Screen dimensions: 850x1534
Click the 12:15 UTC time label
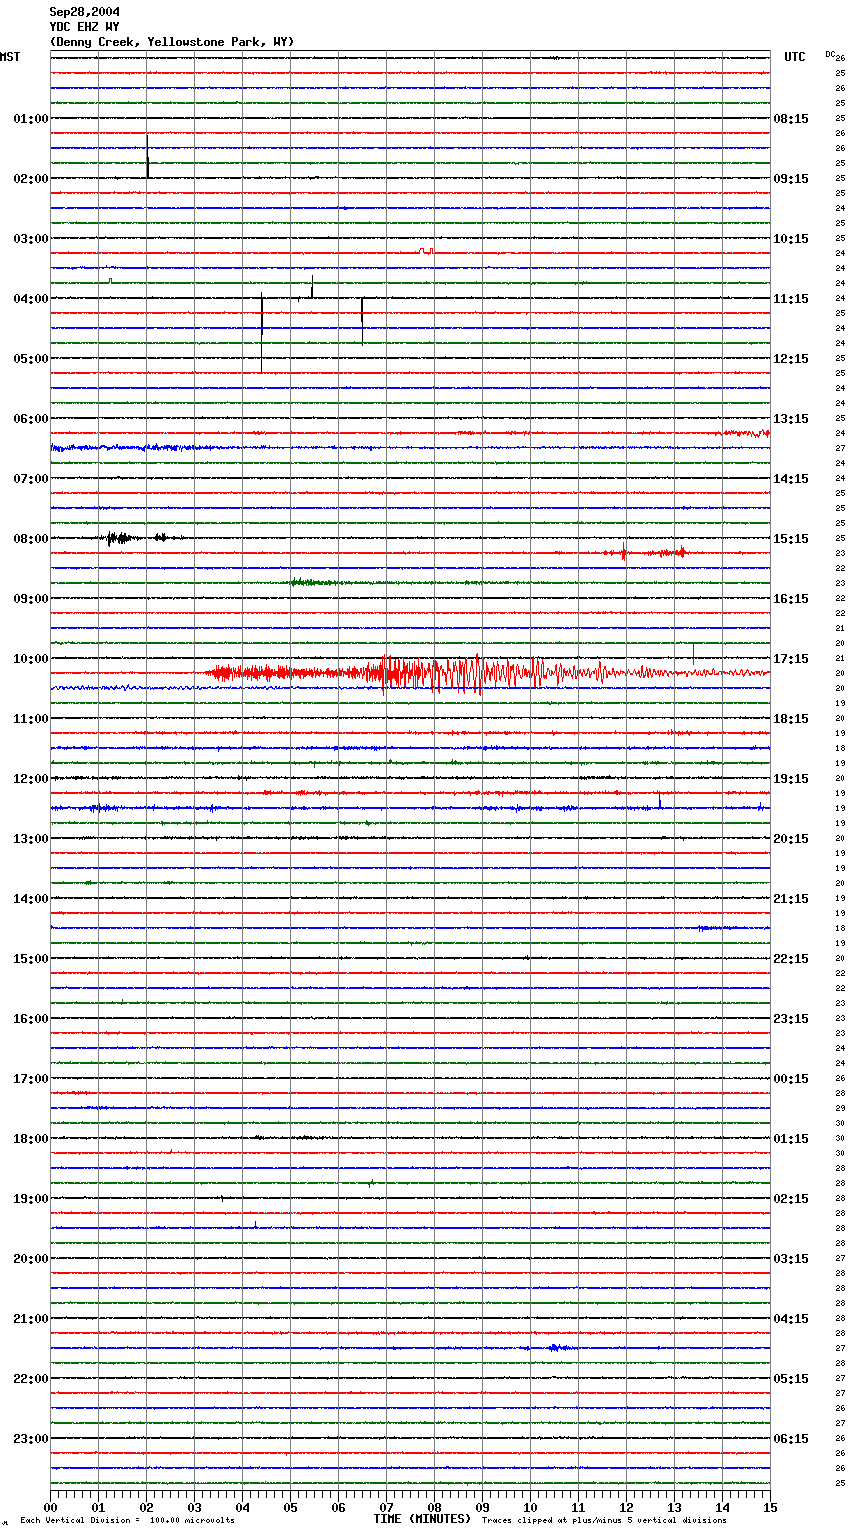tap(791, 359)
